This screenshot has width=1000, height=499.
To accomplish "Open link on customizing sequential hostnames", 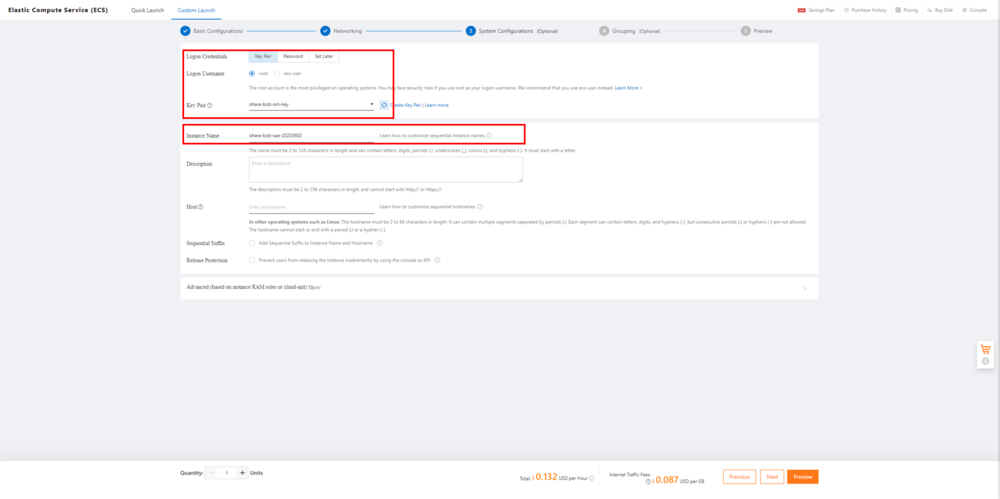I will coord(427,207).
